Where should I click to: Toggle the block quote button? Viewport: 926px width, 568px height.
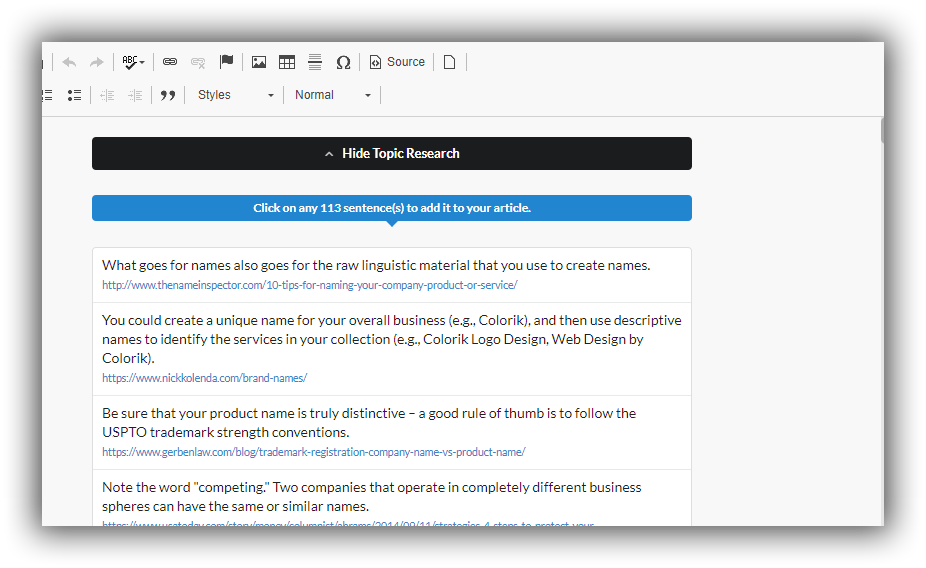[168, 95]
